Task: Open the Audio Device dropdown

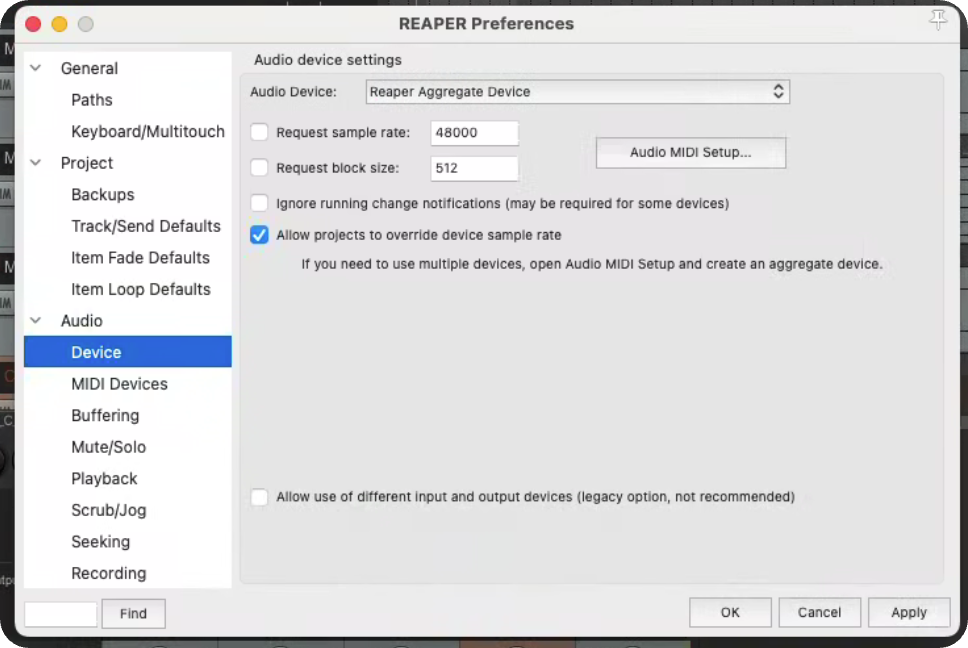Action: click(x=577, y=91)
